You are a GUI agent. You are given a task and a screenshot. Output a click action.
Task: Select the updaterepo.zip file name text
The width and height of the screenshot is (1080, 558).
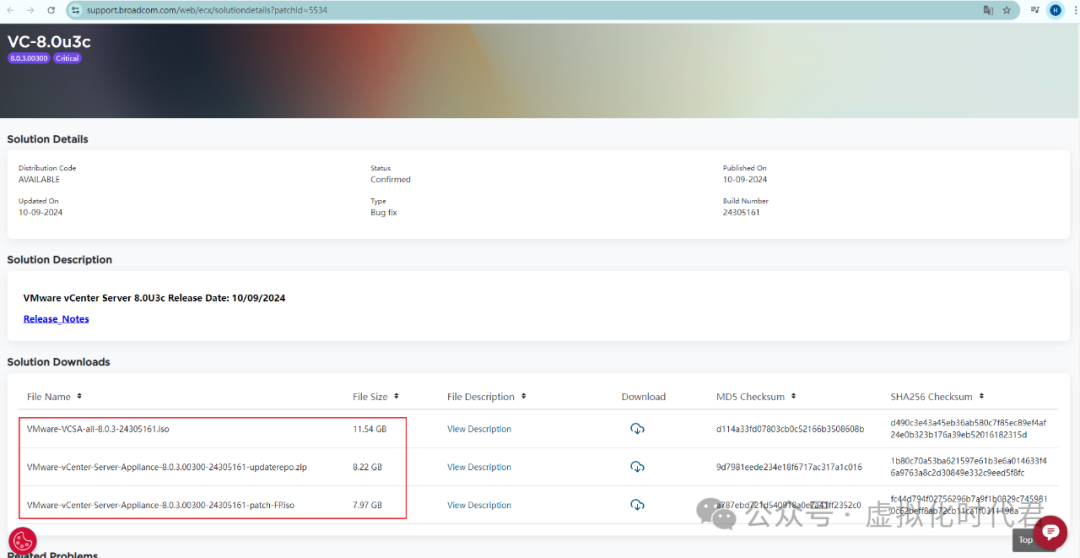(167, 466)
